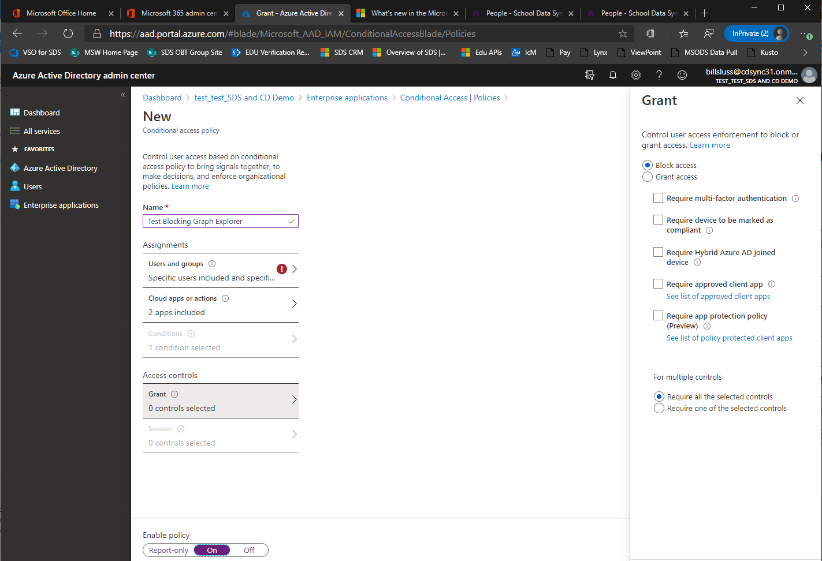The height and width of the screenshot is (561, 822).
Task: Go to Dashboard breadcrumb
Action: coord(162,98)
